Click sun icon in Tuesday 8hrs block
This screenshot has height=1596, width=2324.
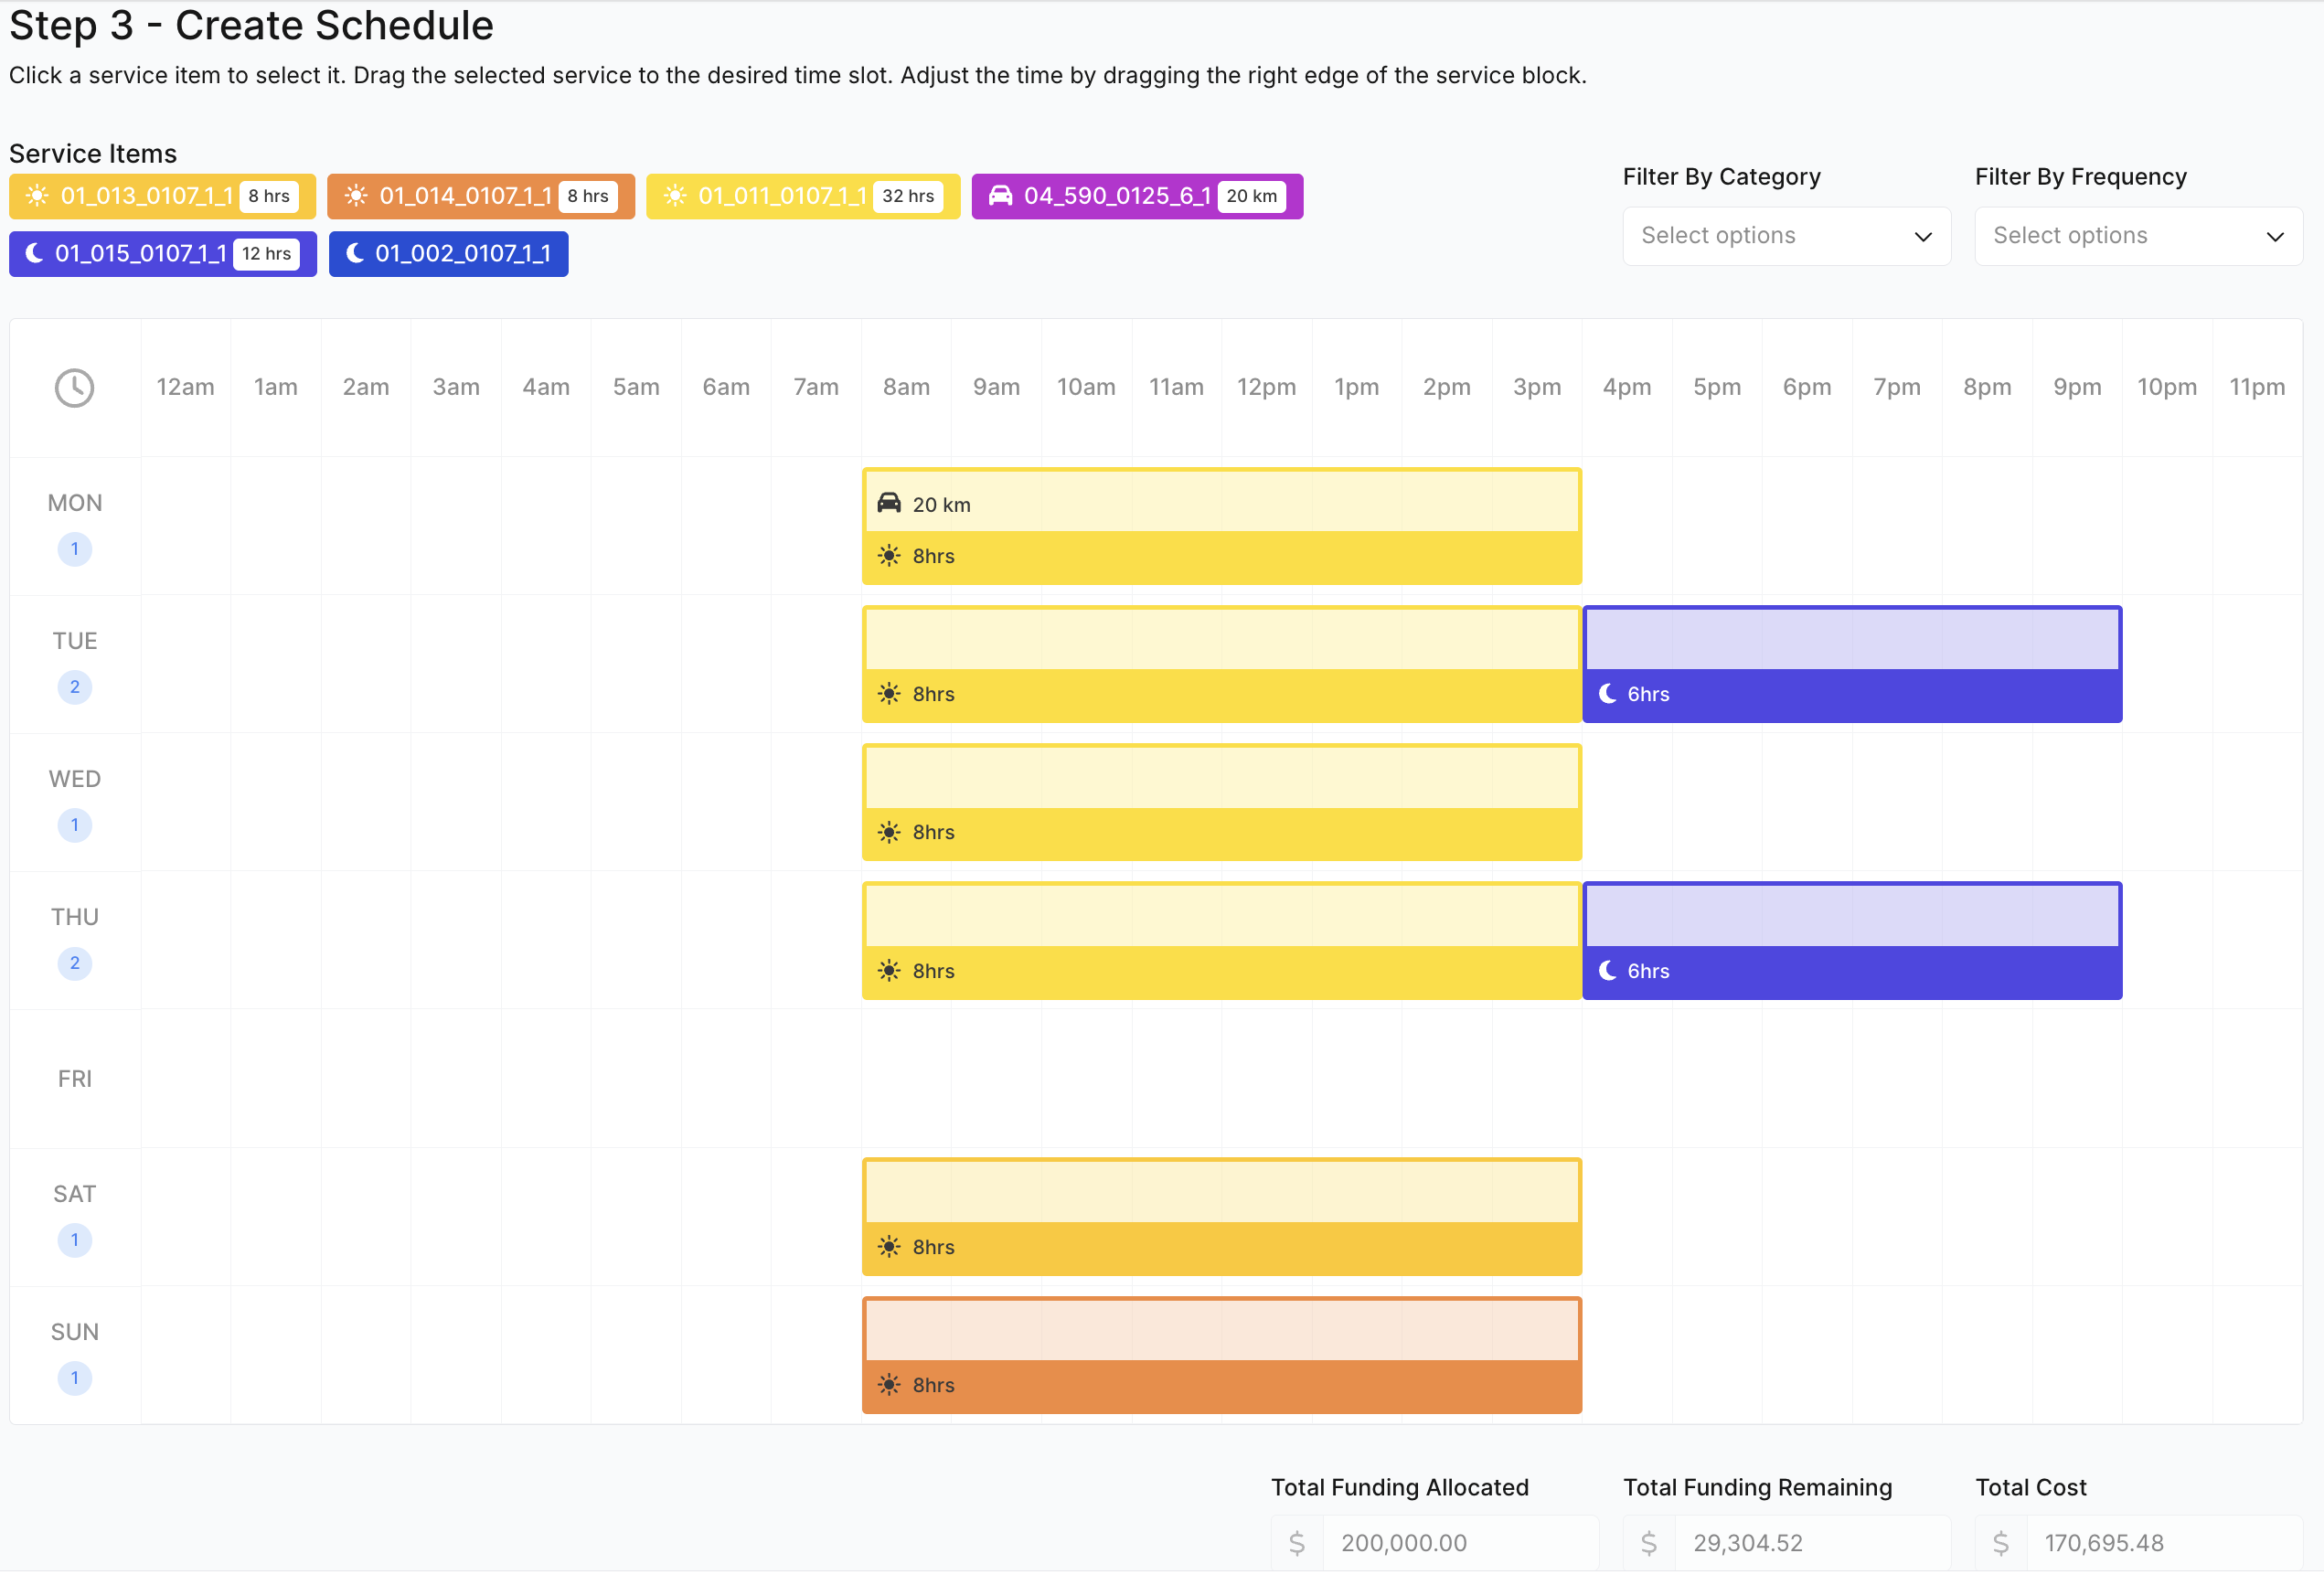point(889,694)
